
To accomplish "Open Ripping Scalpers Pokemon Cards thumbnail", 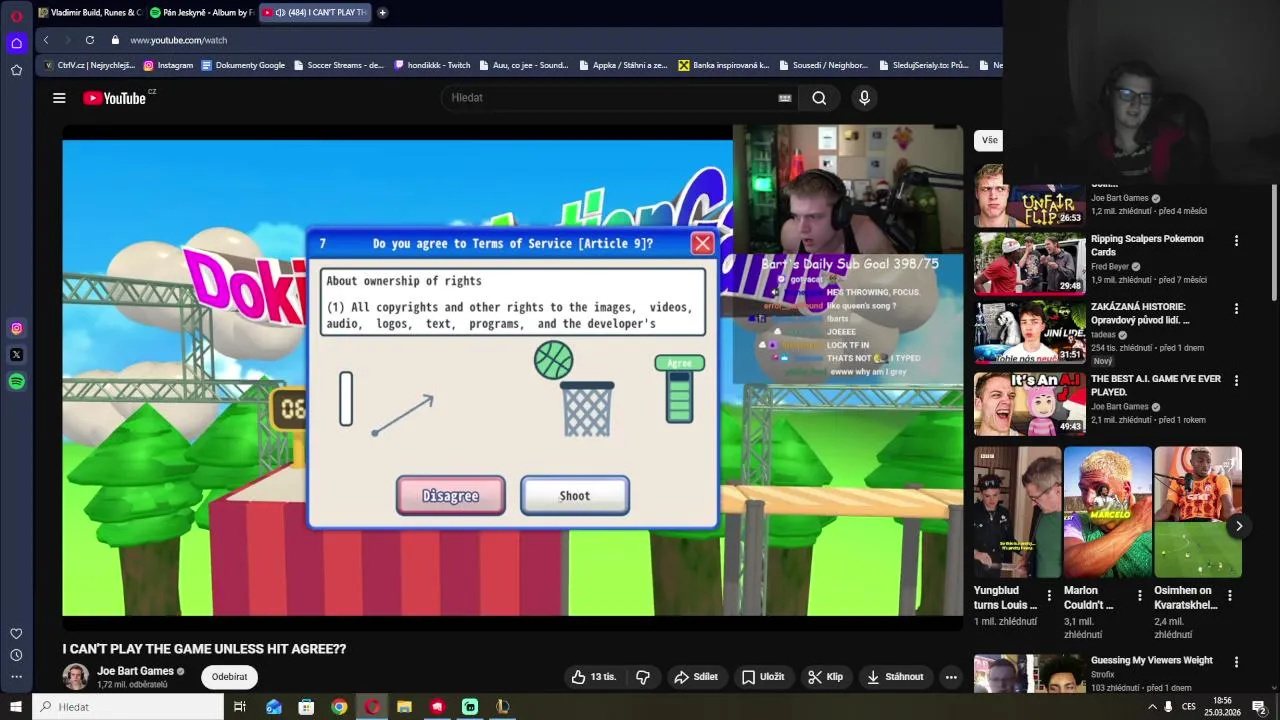I will 1029,264.
